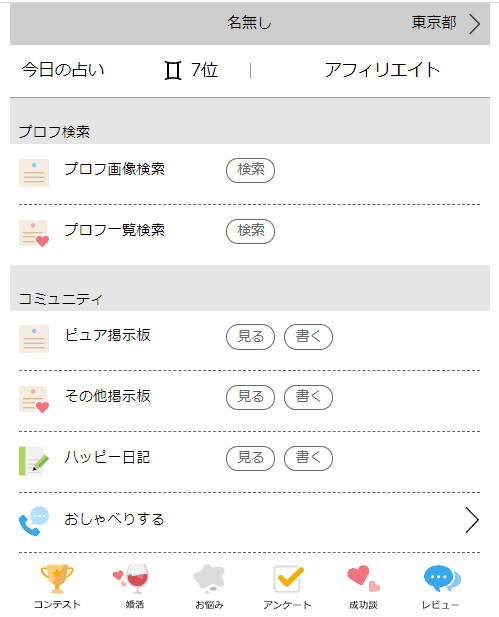Click 検索 button for プロフ一覧検索
499x617 pixels.
pyautogui.click(x=250, y=231)
